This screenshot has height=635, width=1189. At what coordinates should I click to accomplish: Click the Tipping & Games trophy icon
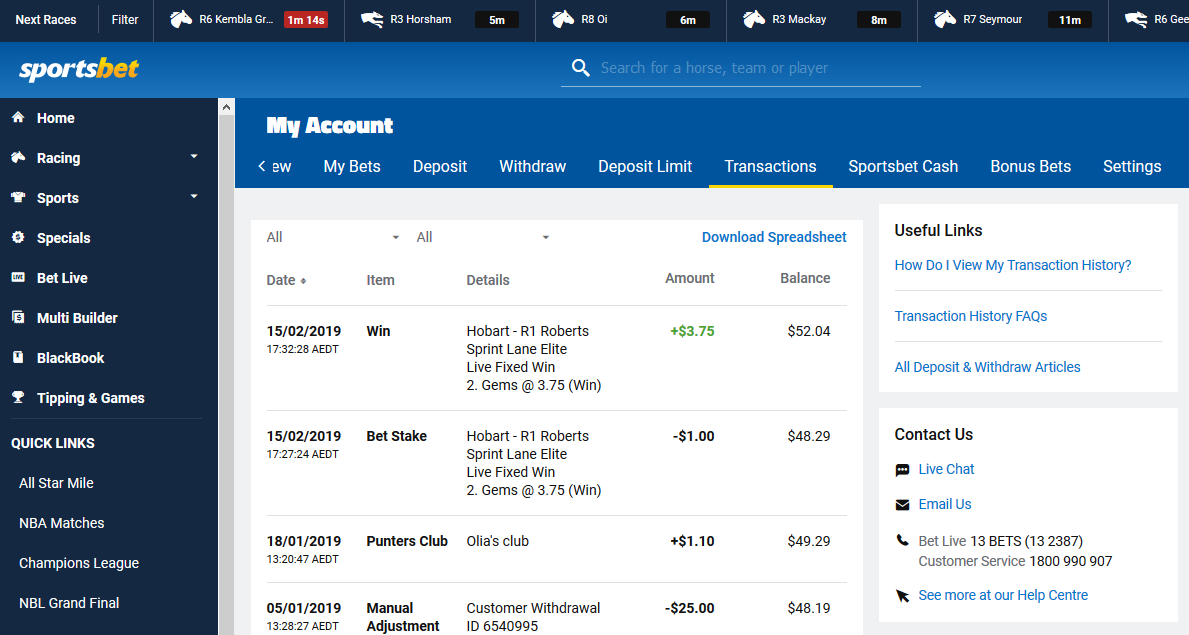tap(18, 397)
